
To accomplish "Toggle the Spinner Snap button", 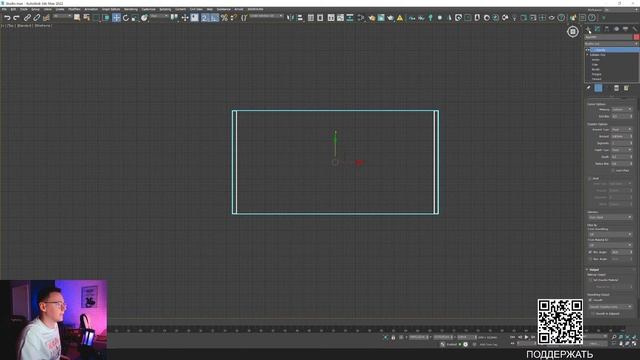I will (234, 18).
